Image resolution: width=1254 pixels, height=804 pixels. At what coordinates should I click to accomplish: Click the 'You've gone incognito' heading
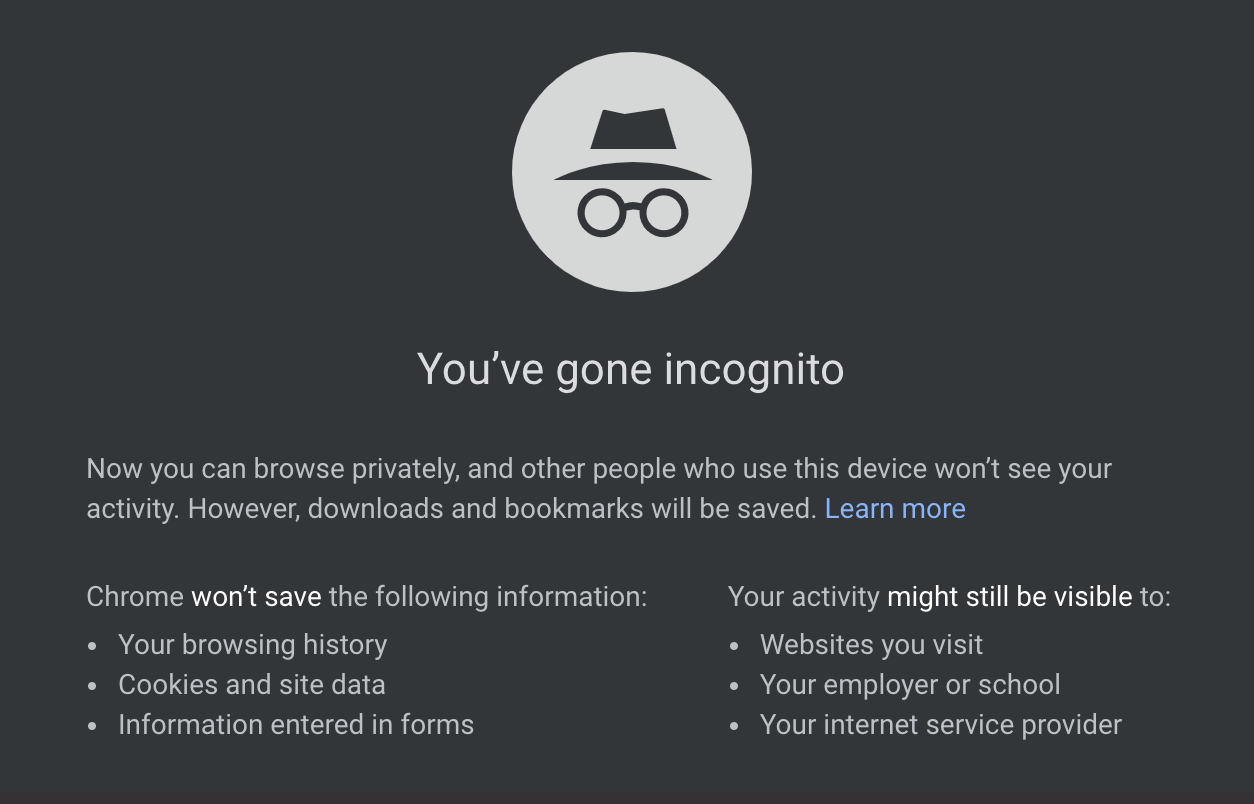[x=631, y=369]
